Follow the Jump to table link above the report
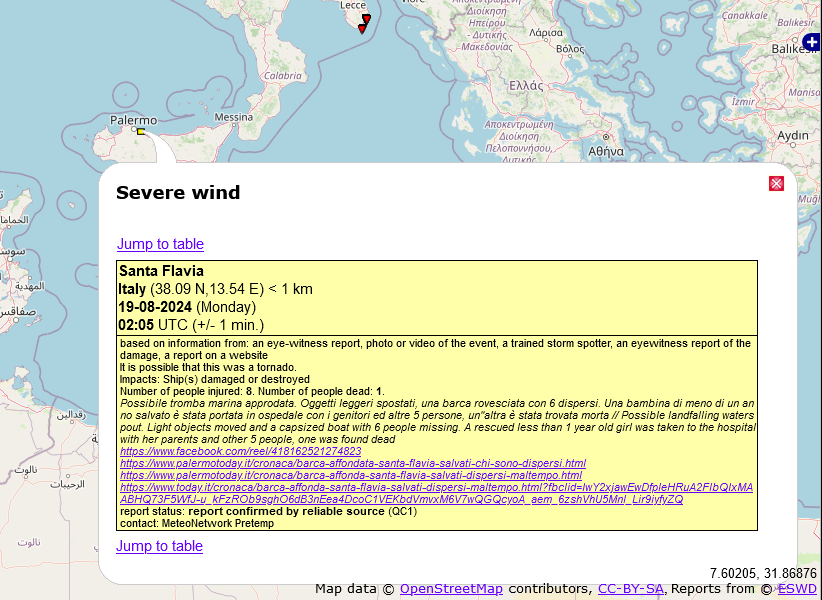This screenshot has height=600, width=822. (x=160, y=244)
